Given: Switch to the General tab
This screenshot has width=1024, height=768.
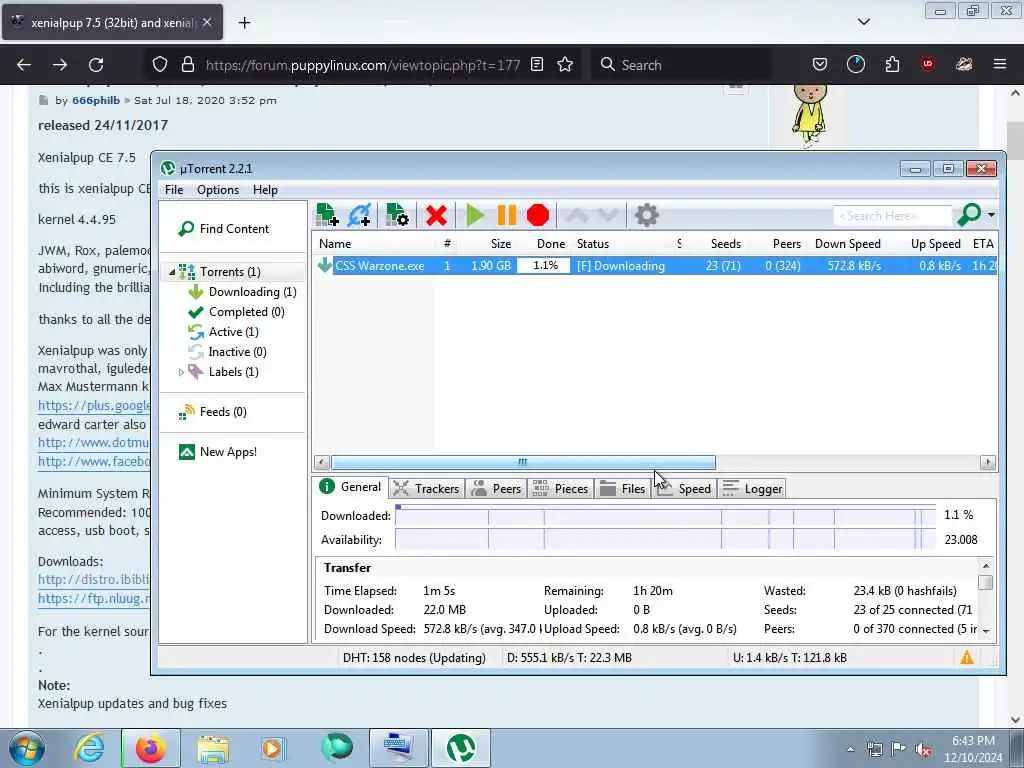Looking at the screenshot, I should coord(350,487).
